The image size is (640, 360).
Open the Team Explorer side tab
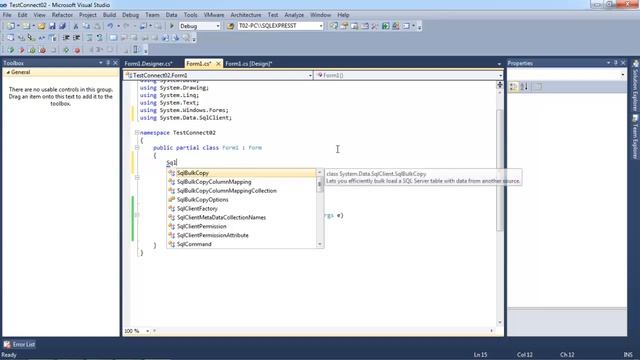635,137
